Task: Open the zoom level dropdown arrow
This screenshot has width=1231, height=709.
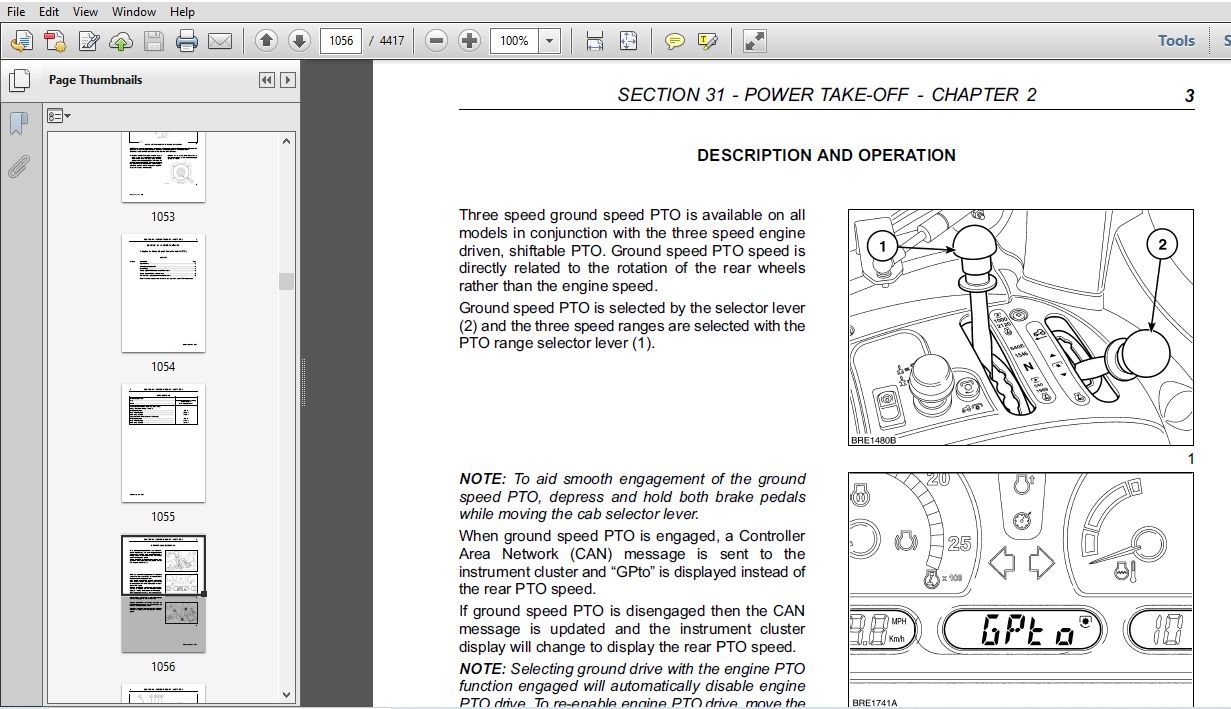Action: coord(550,41)
